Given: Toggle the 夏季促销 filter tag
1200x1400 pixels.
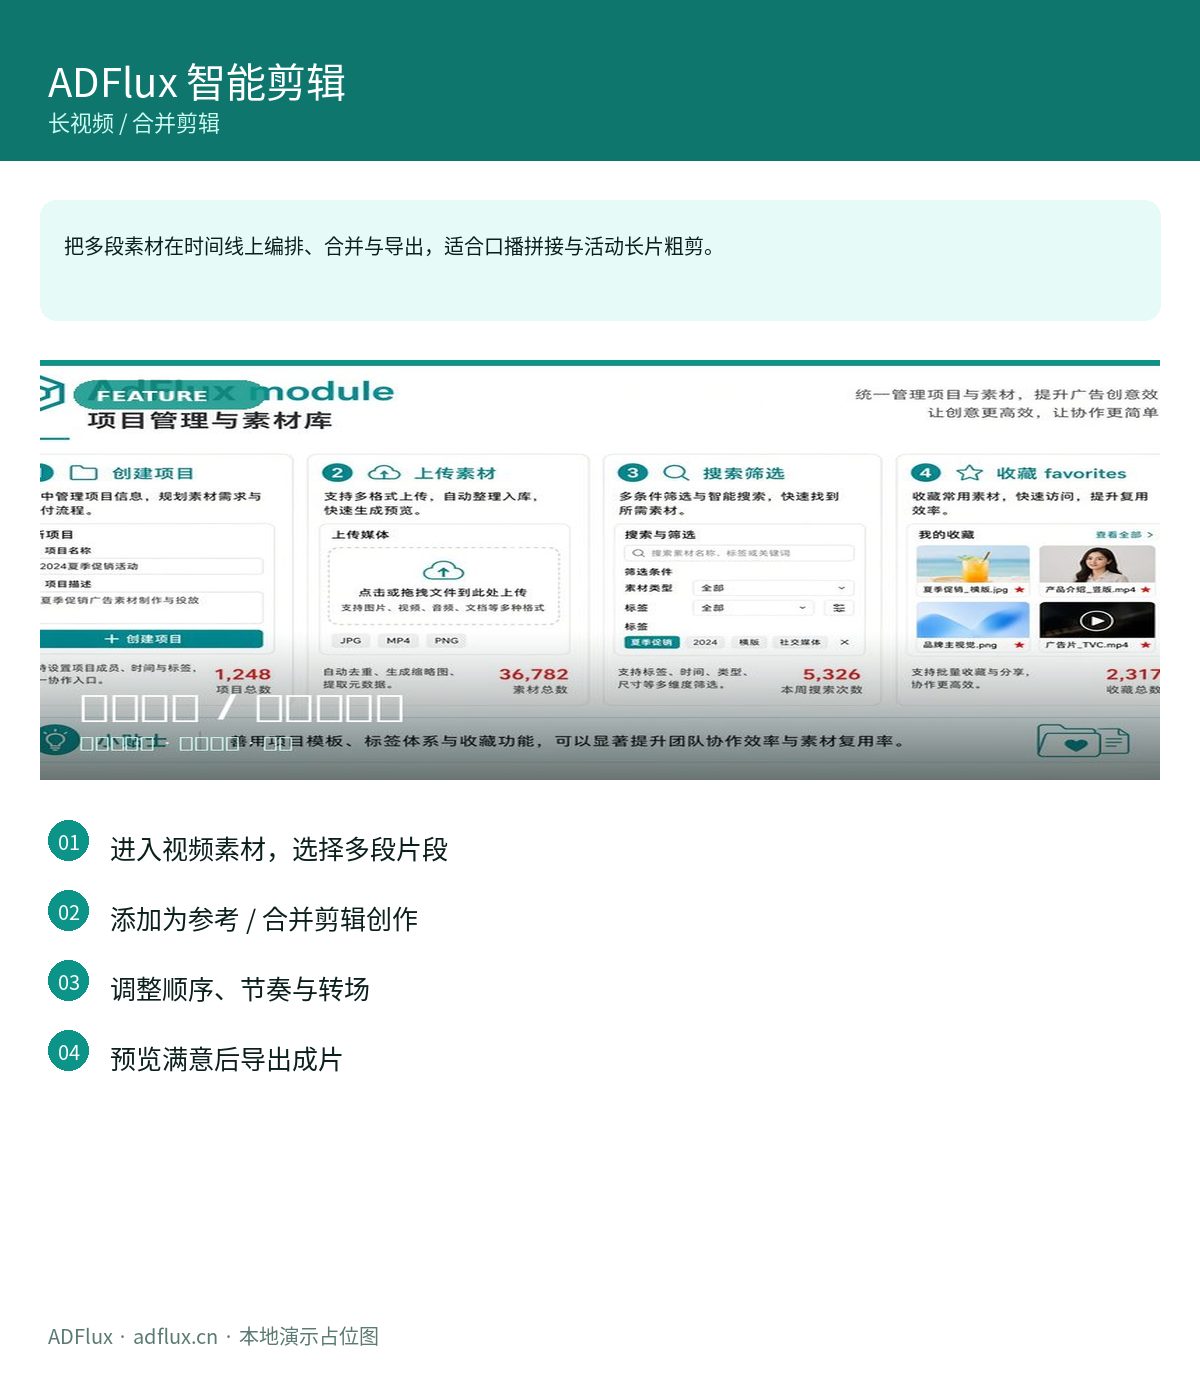Looking at the screenshot, I should pyautogui.click(x=652, y=642).
